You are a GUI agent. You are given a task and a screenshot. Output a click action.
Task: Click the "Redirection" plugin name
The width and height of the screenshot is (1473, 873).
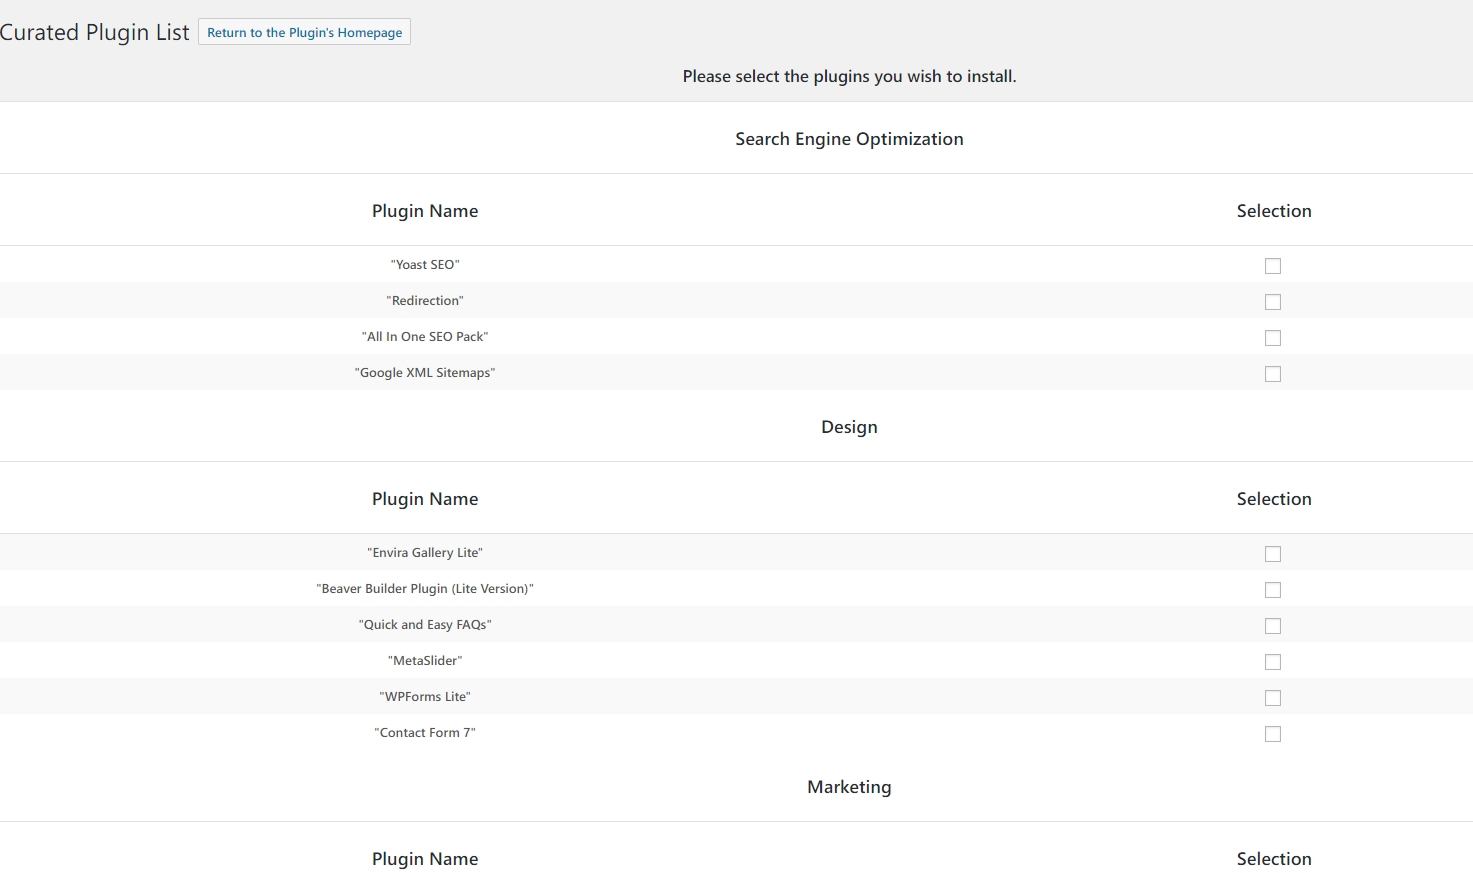(425, 301)
